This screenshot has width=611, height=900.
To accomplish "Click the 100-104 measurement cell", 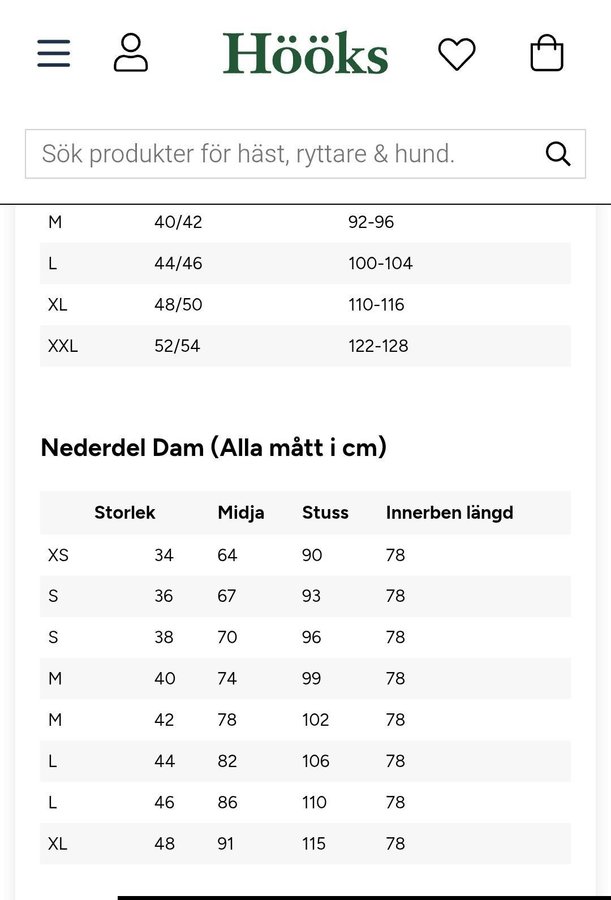I will click(x=380, y=263).
